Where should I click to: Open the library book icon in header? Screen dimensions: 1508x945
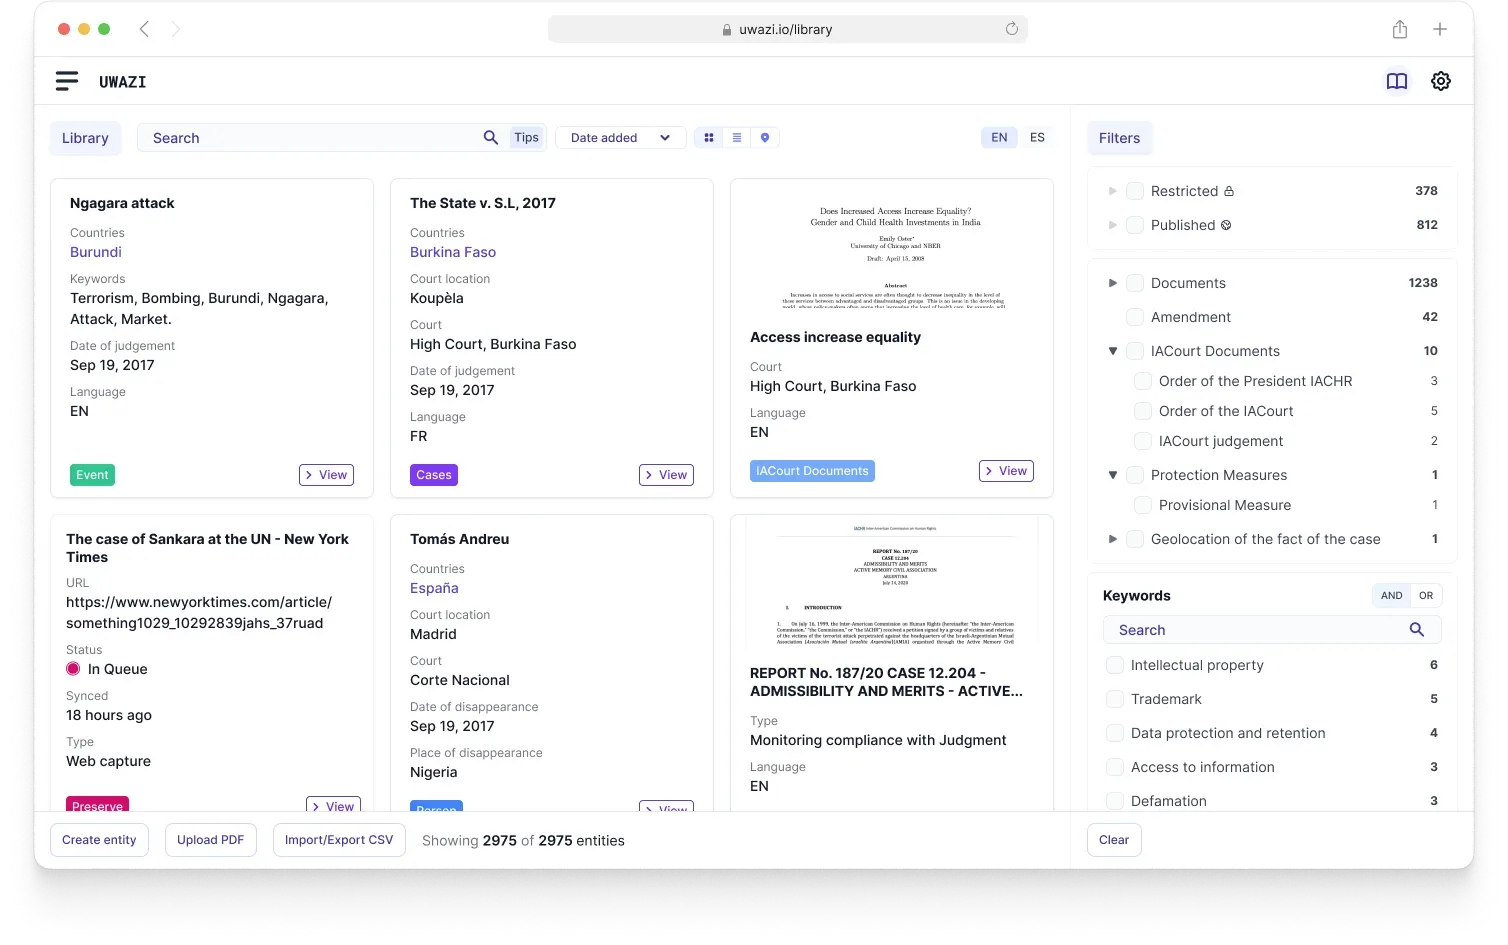click(1397, 81)
